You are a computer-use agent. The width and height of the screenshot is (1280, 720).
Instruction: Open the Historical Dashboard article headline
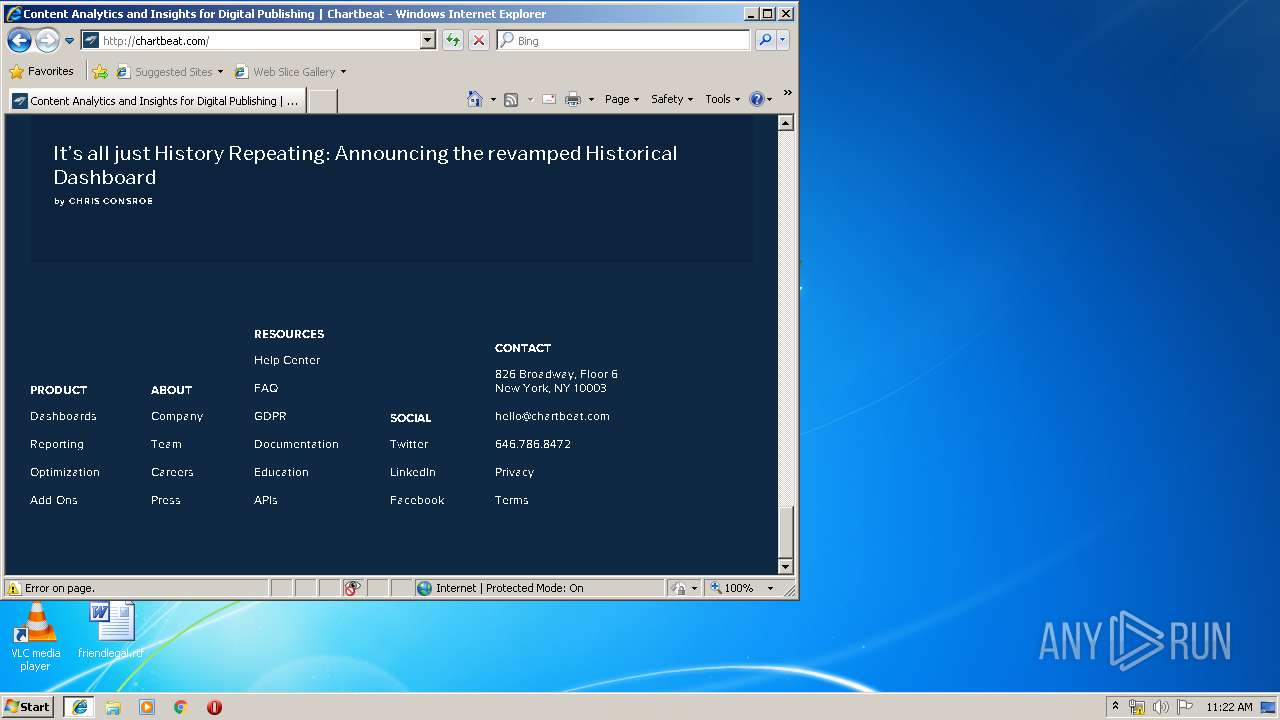click(365, 165)
